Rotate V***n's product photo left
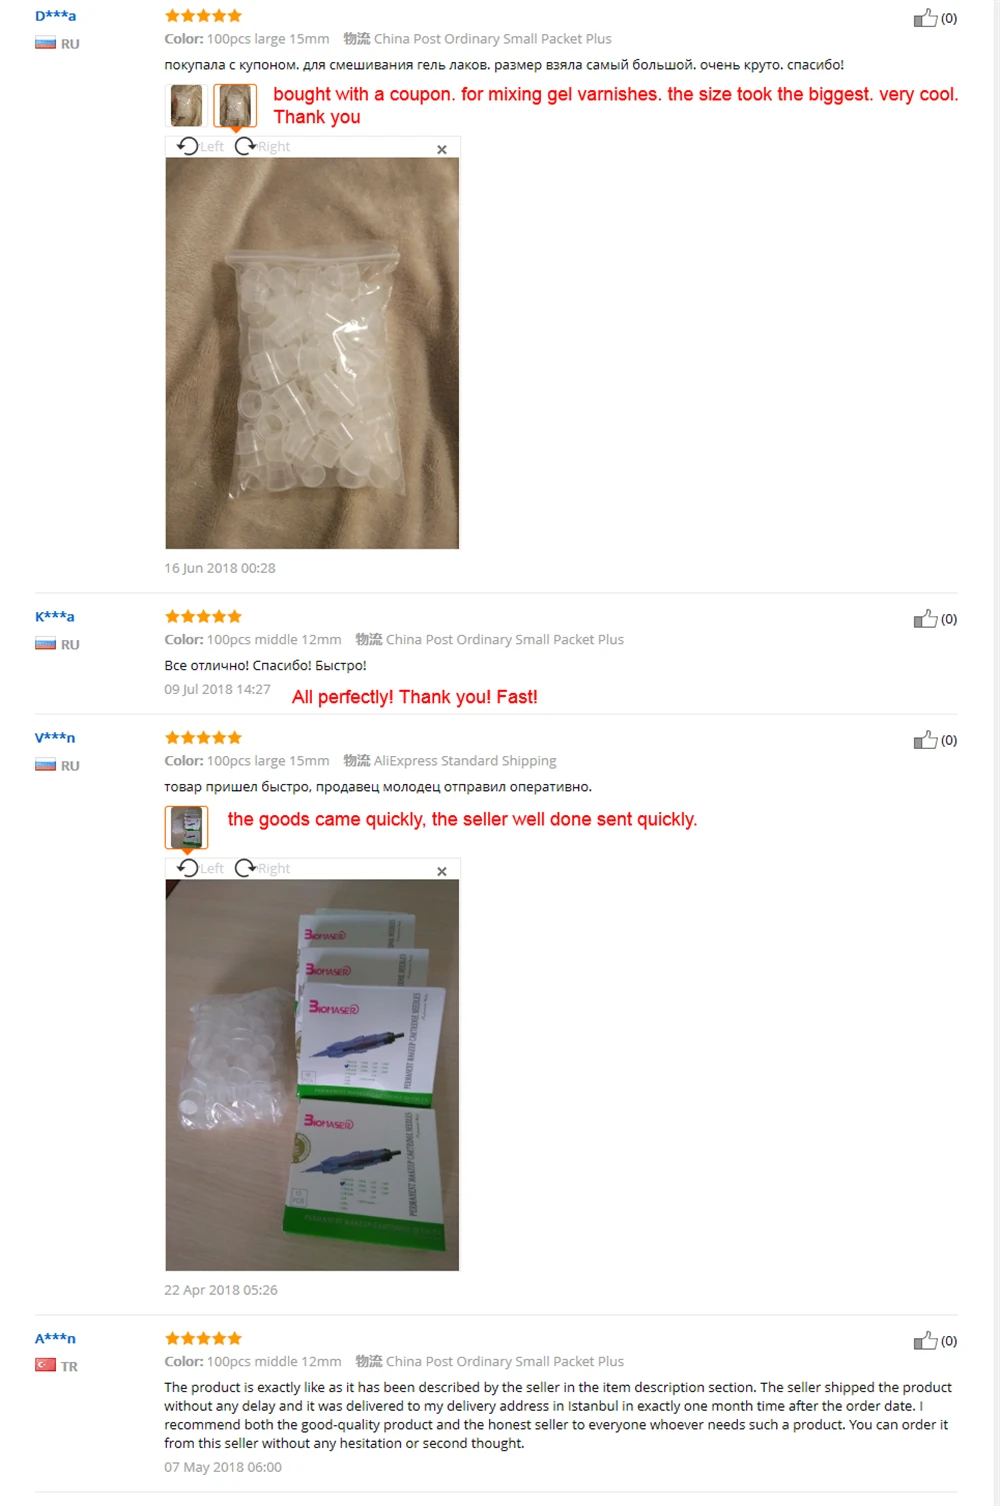The image size is (1000, 1506). [x=200, y=868]
